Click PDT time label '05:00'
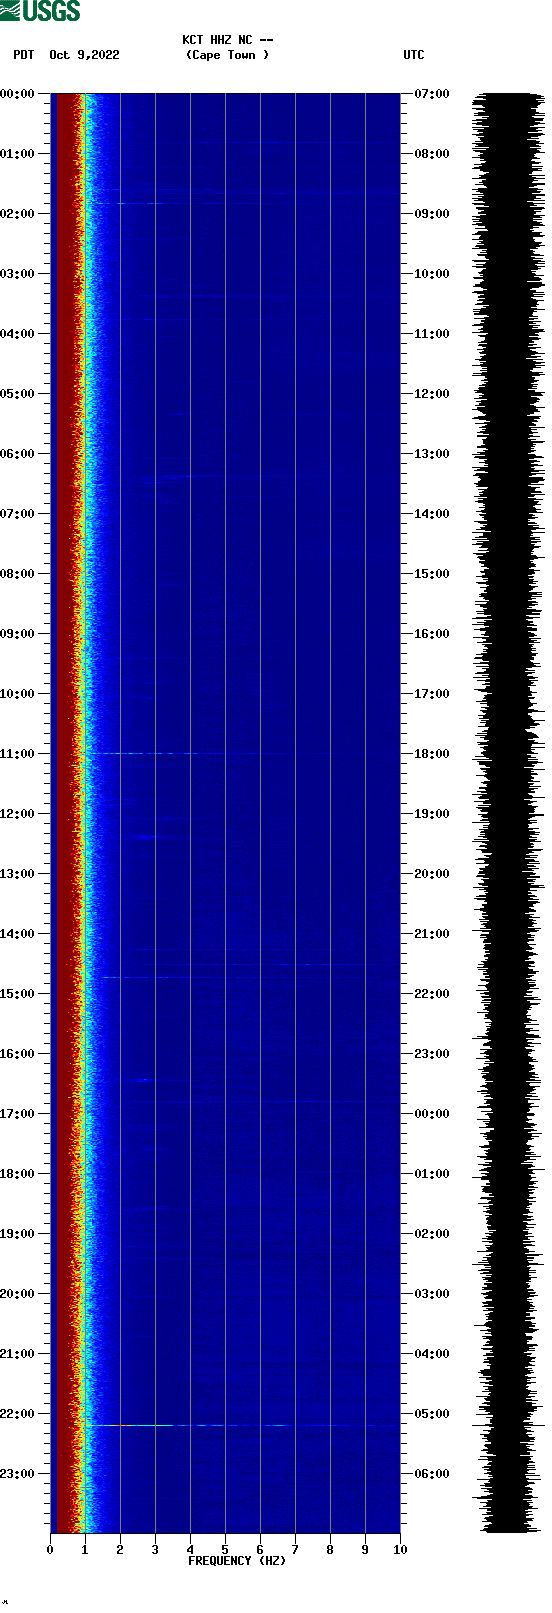552x1613 pixels. [18, 394]
